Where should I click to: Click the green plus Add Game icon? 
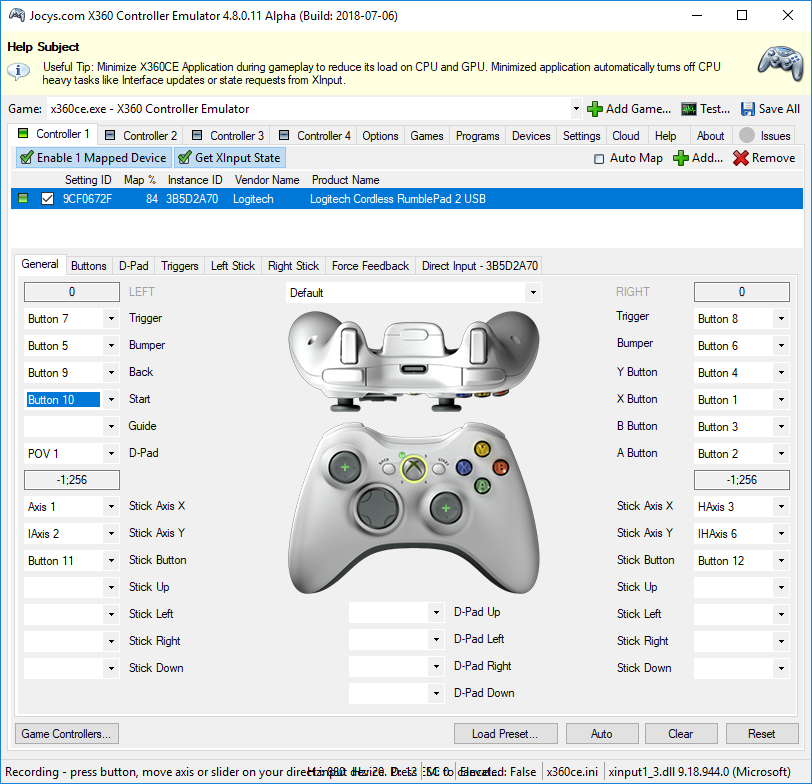coord(594,109)
